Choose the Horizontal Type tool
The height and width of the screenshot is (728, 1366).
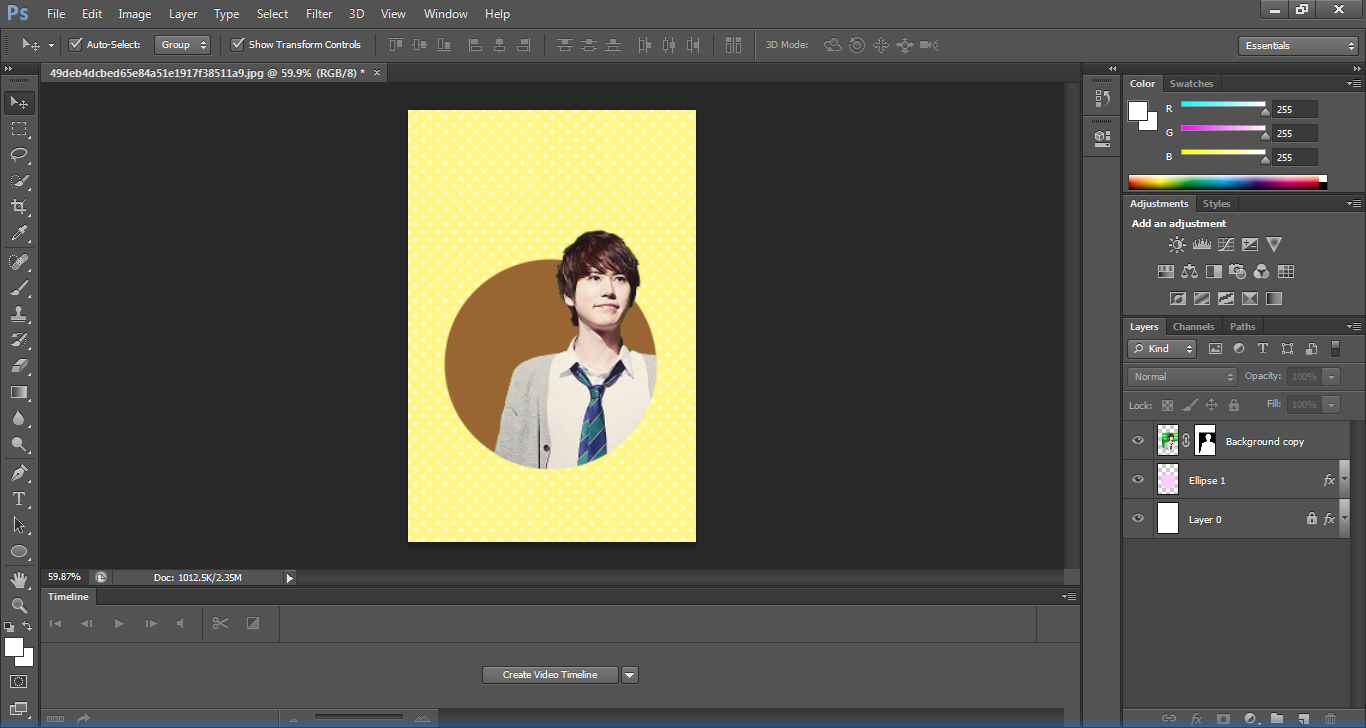point(19,499)
